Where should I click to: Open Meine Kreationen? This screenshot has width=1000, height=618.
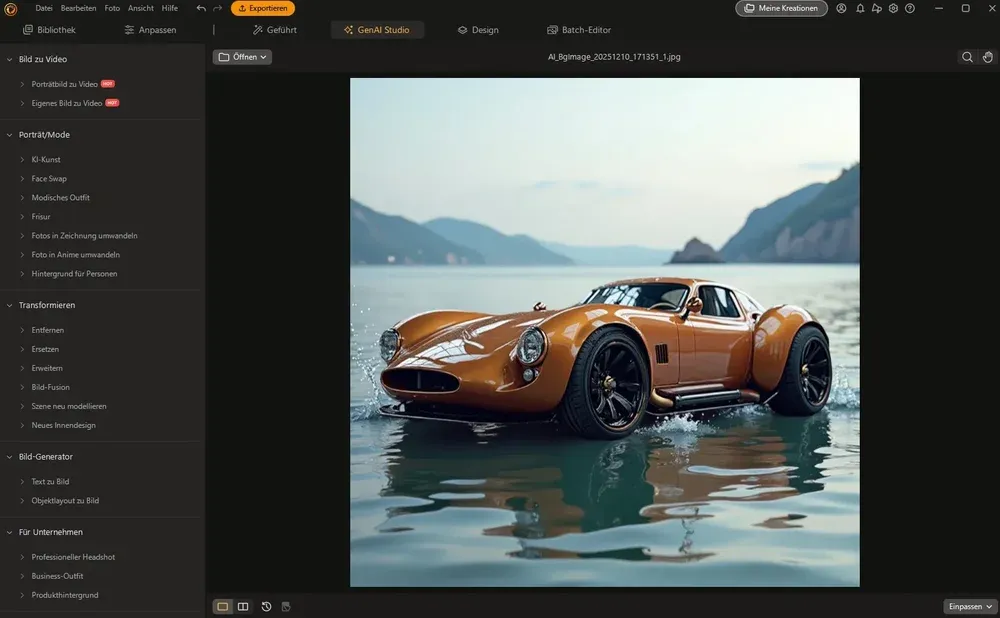781,8
